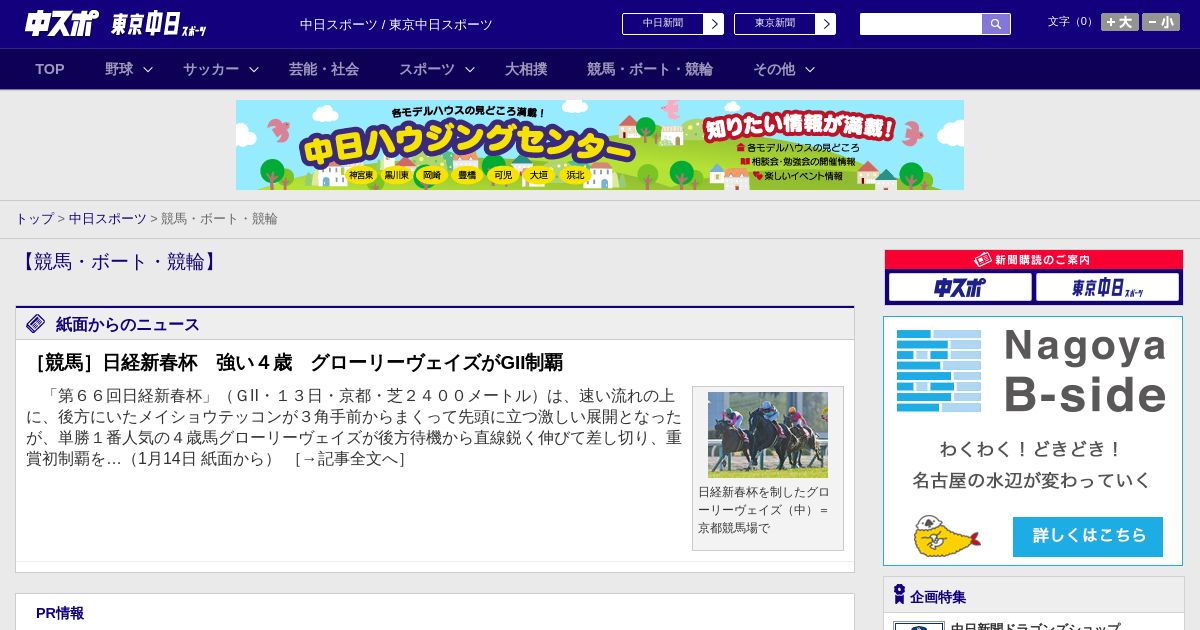1200x630 pixels.
Task: Click the 中日スポーツ breadcrumb link
Action: (108, 218)
